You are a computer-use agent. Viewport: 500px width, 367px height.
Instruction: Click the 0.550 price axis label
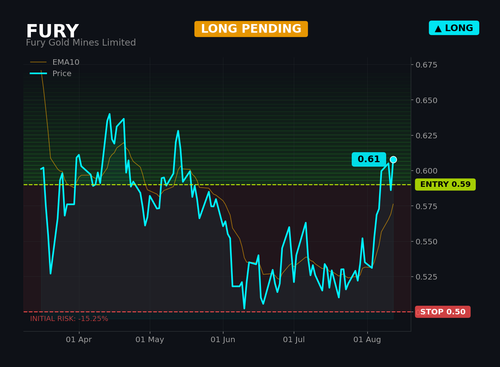[426, 242]
